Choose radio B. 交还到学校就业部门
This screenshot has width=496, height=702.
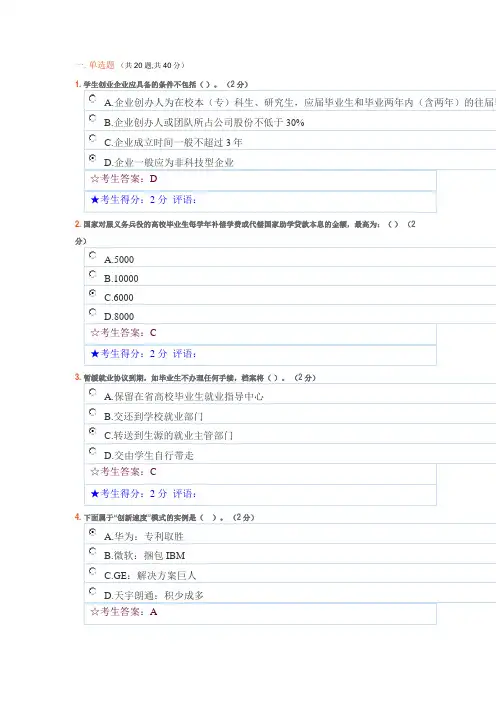click(93, 411)
